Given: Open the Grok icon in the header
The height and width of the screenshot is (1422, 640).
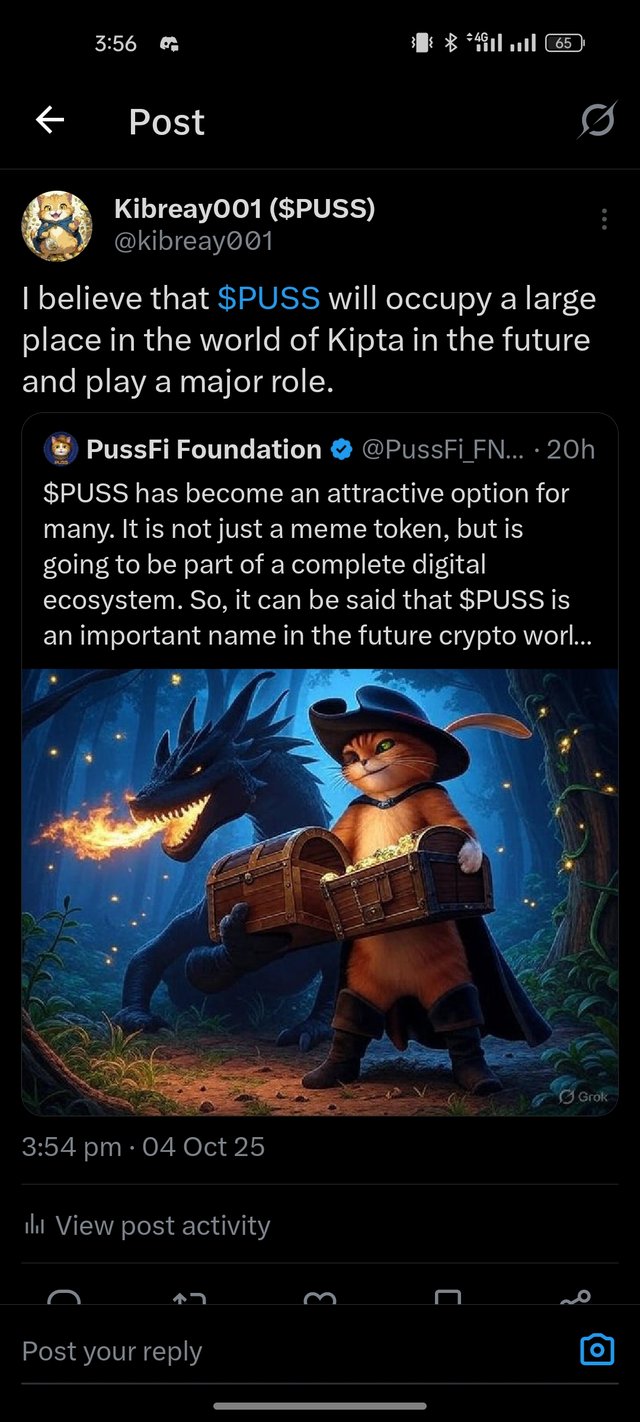Looking at the screenshot, I should click(x=597, y=121).
